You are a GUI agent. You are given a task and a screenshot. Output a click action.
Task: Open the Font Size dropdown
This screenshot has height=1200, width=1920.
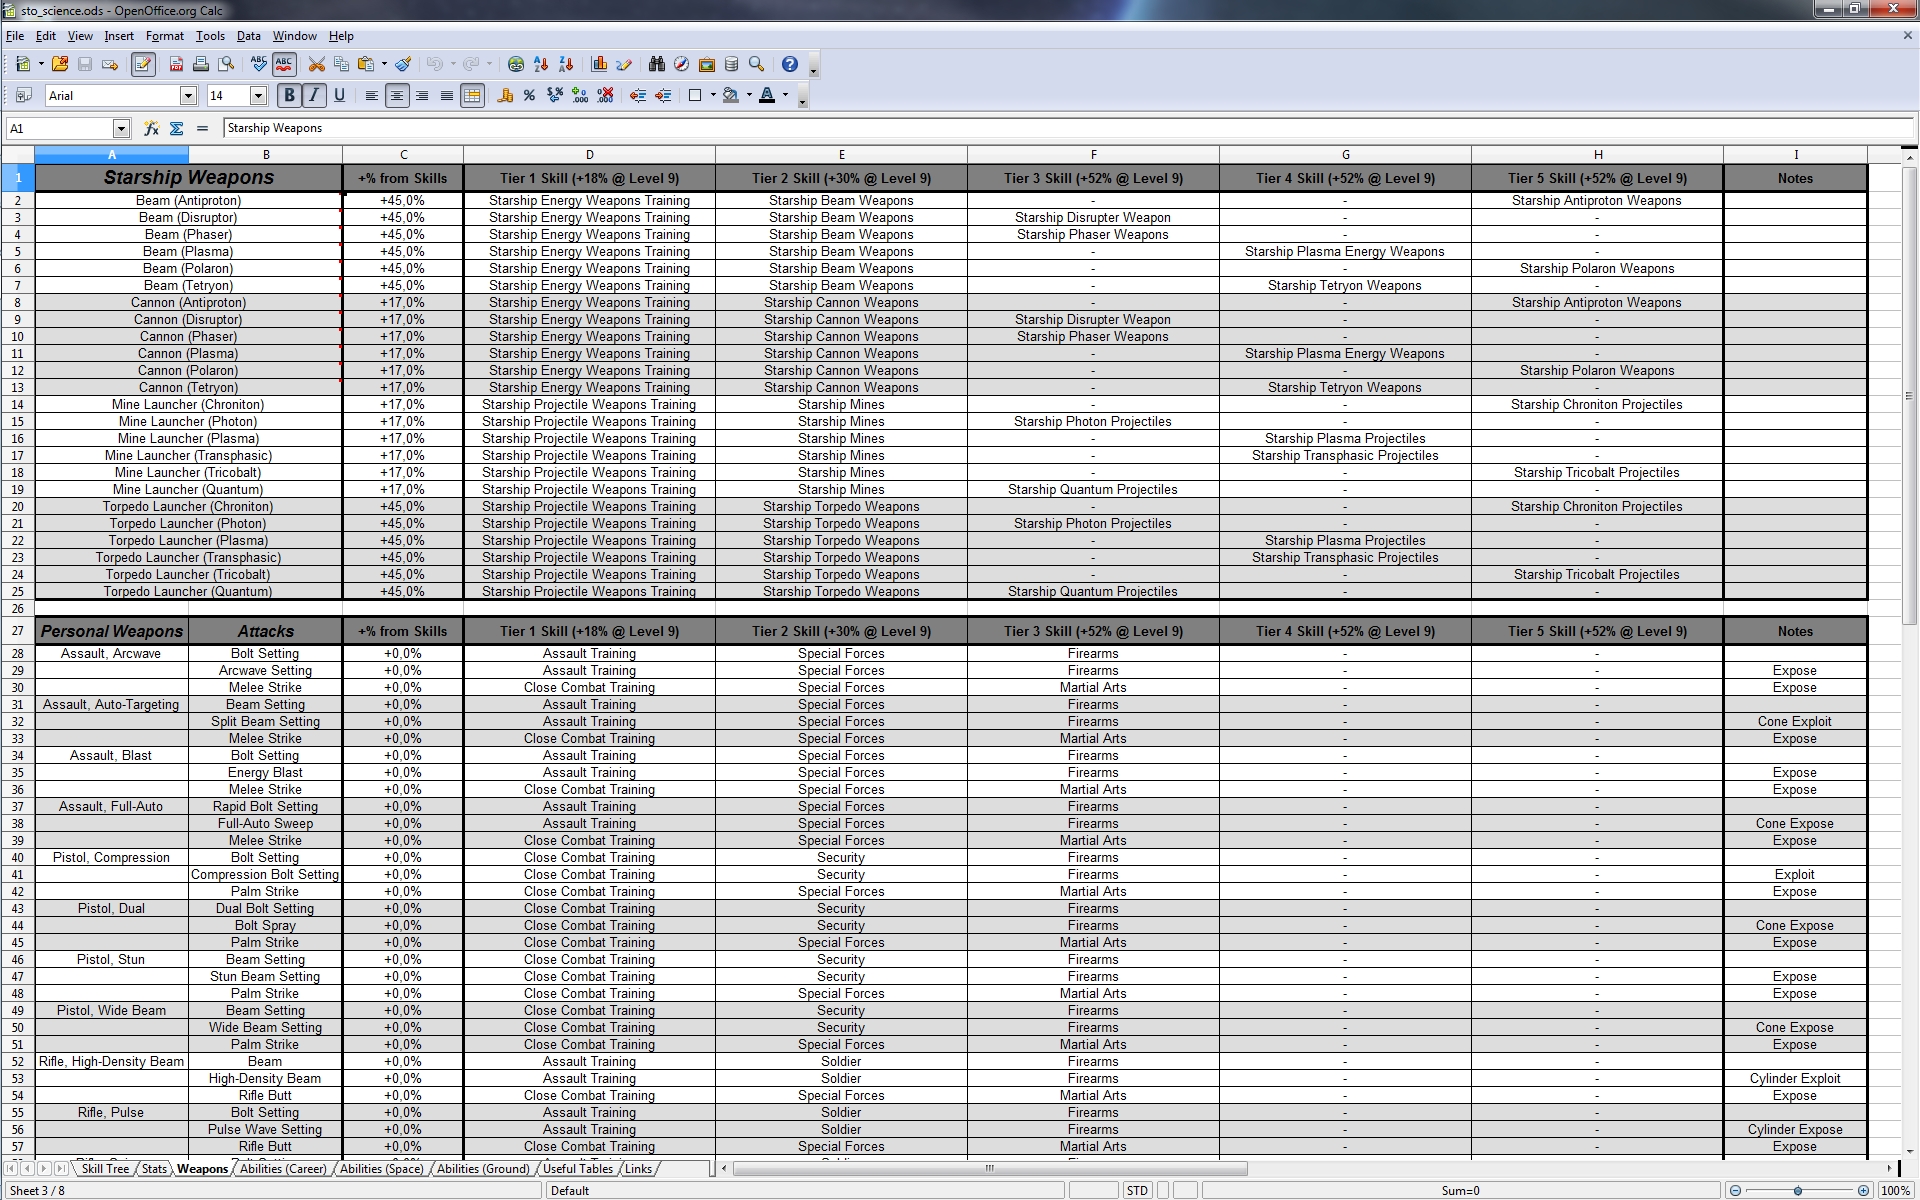pos(258,96)
